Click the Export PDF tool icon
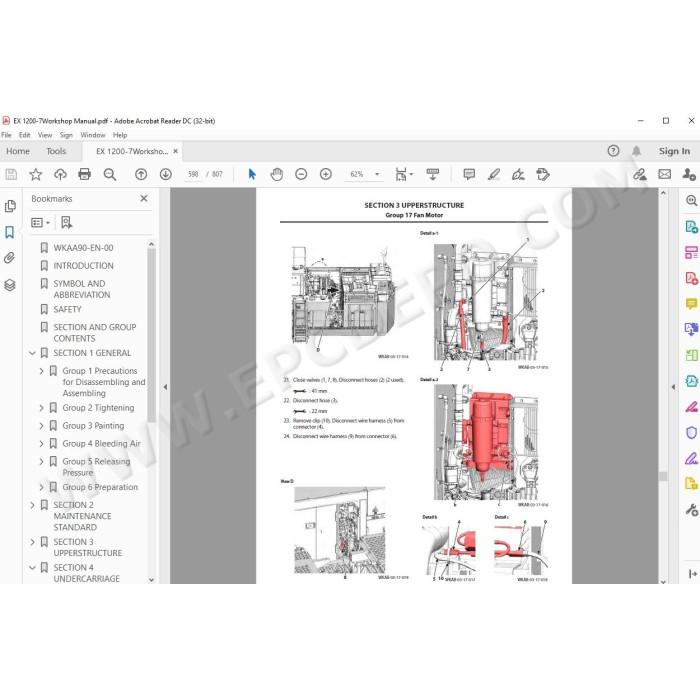 691,227
